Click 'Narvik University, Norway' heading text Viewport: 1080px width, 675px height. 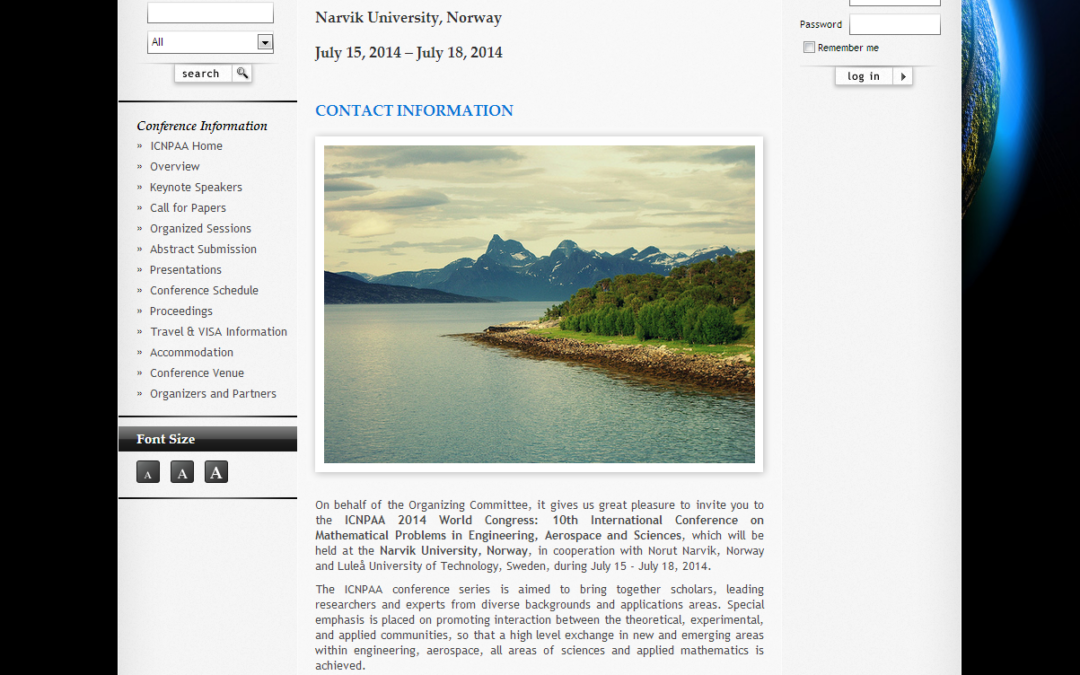coord(408,18)
